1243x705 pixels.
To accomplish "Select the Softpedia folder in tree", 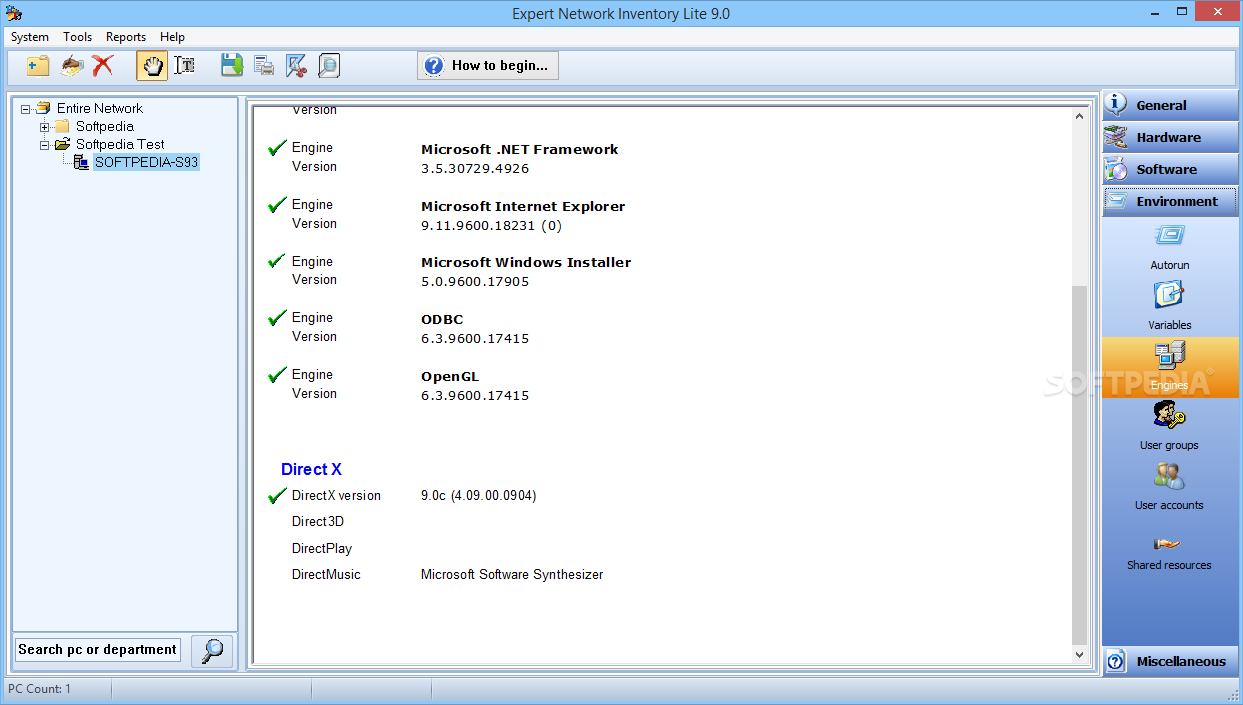I will tap(105, 127).
